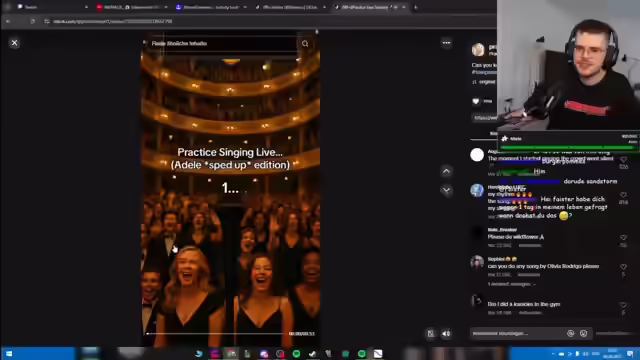Click the '#' hashtag link in description

tap(484, 72)
